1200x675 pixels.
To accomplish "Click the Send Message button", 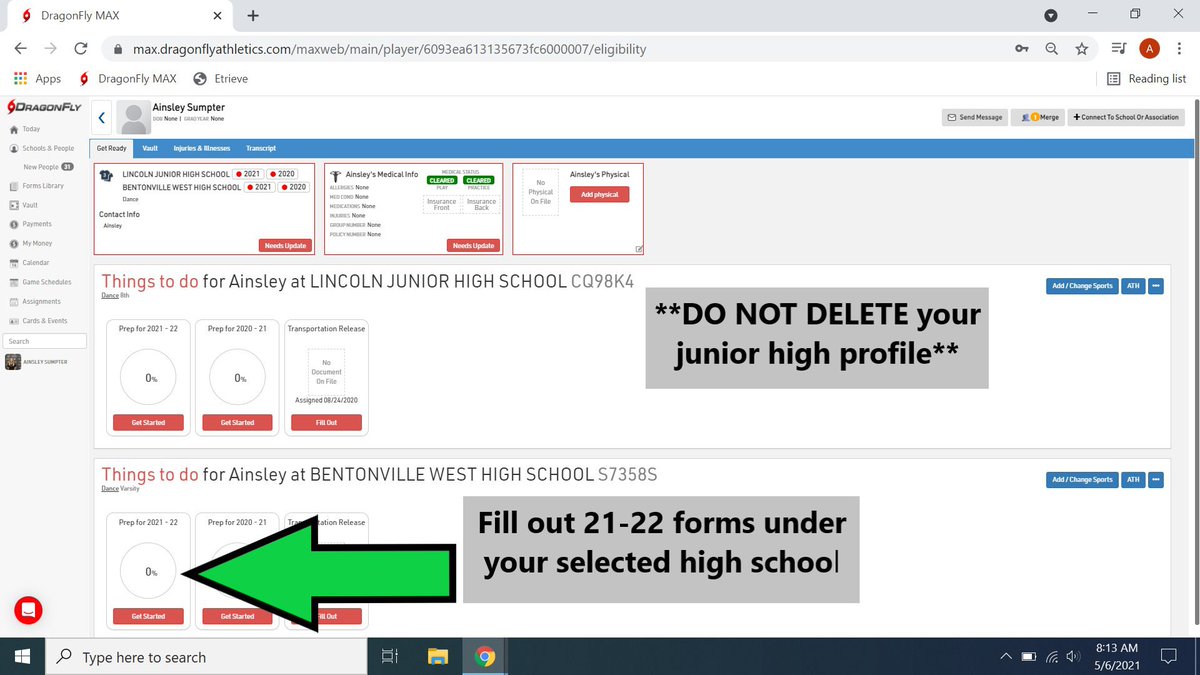I will 974,117.
